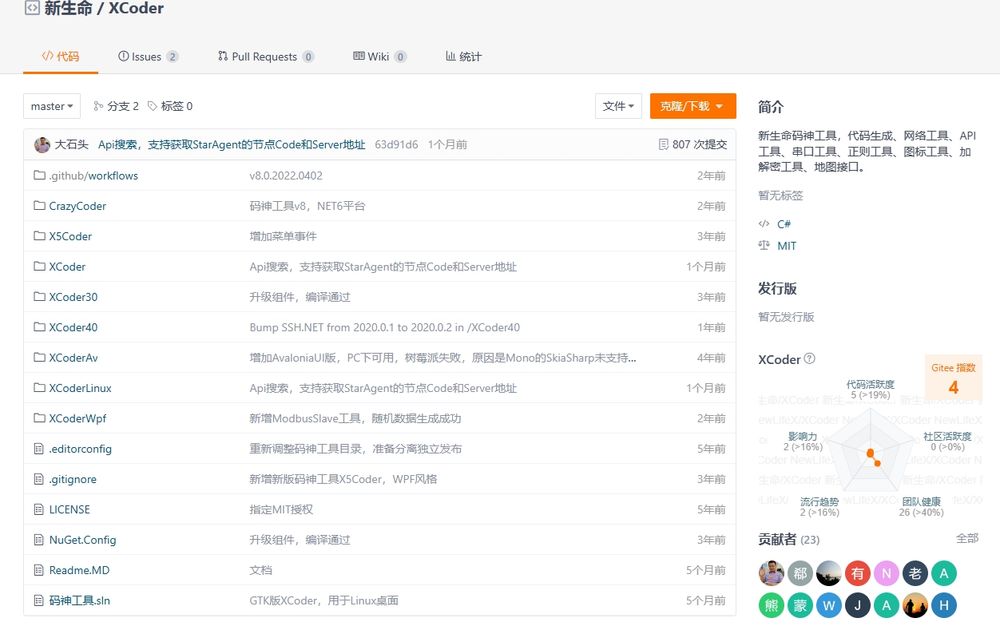Click the LICENSE file icon
The image size is (1000, 629).
point(39,509)
